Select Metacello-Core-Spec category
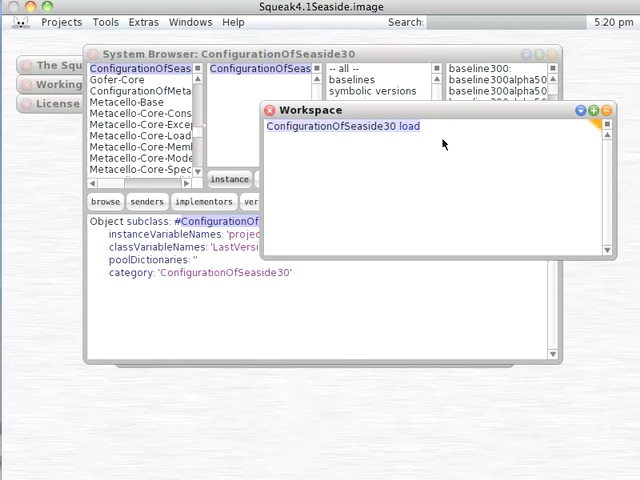 [x=140, y=169]
